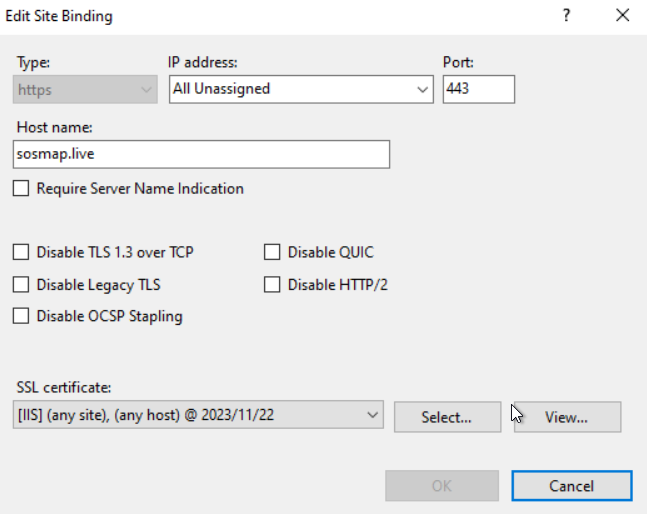Screen dimensions: 647x514
Task: Click the All Unassigned IP text
Action: (222, 89)
